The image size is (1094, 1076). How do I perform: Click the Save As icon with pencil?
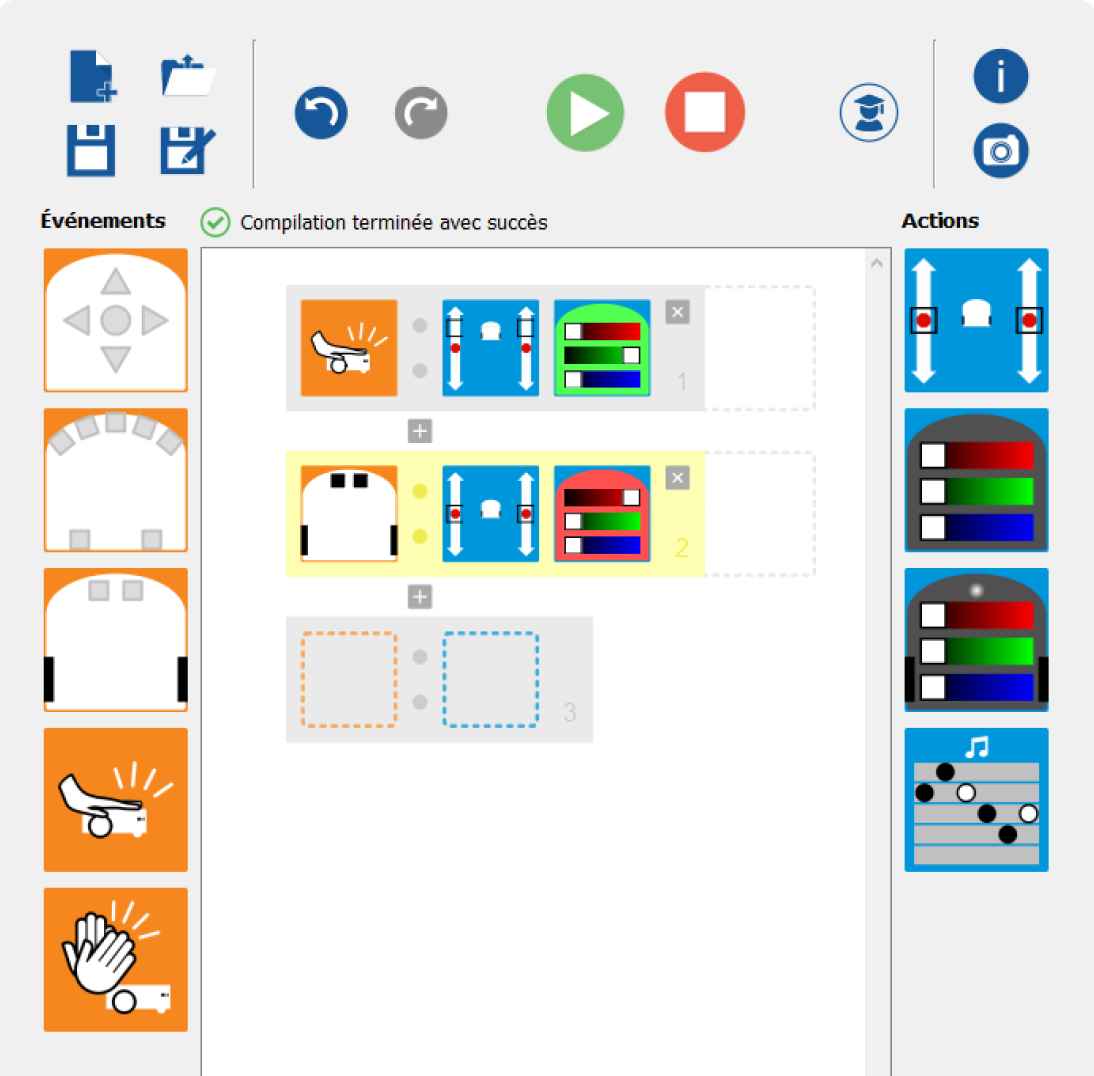click(187, 147)
